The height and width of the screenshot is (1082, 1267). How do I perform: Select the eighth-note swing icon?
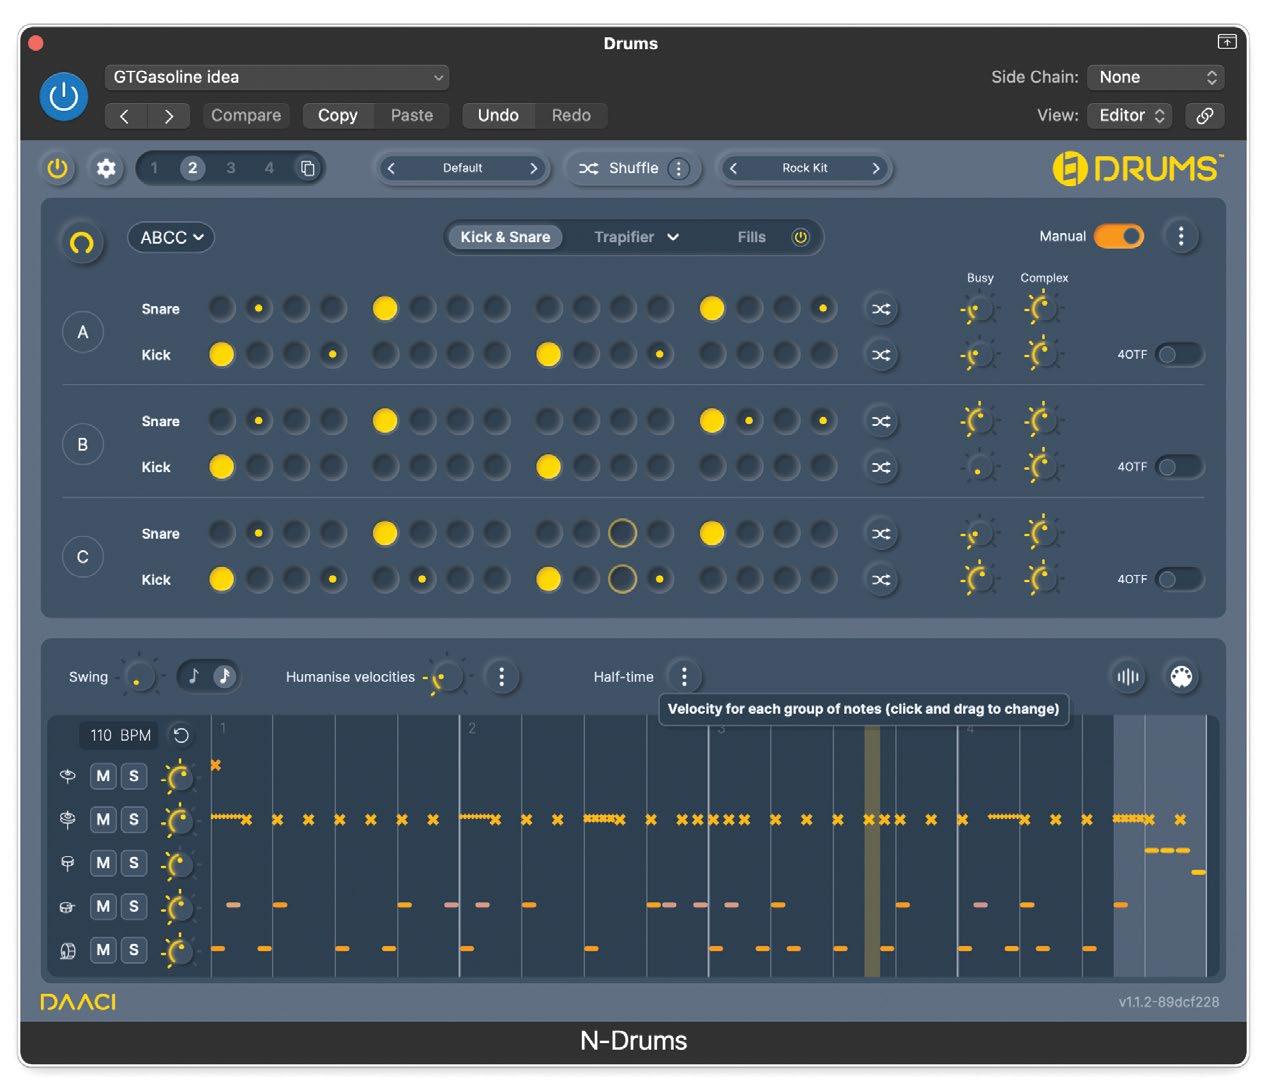(x=194, y=676)
